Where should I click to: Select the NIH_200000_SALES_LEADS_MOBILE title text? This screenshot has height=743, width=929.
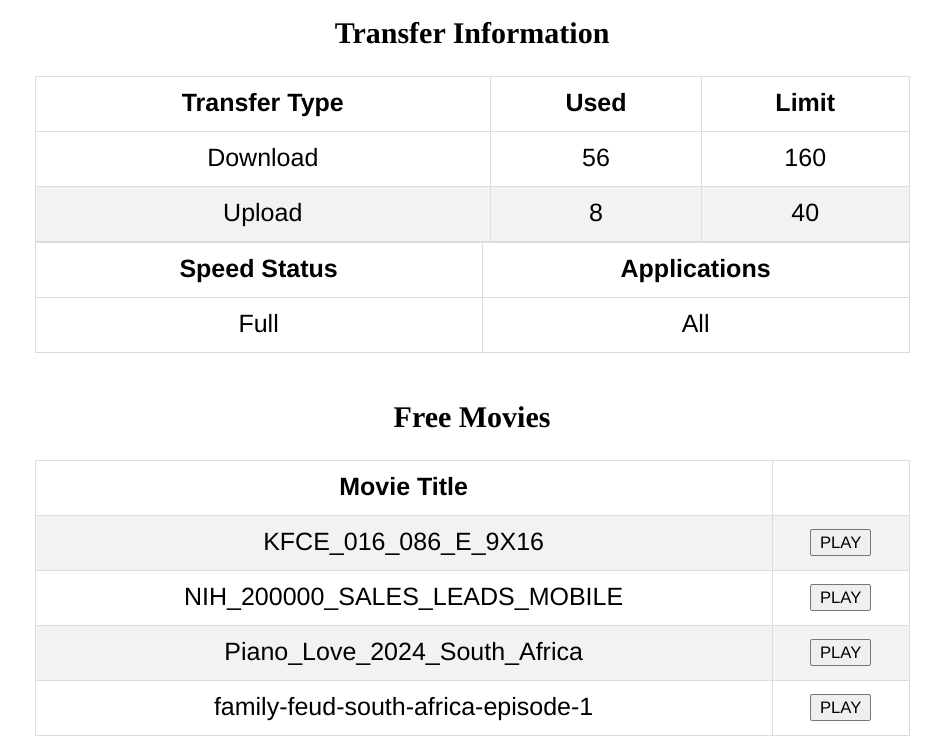403,597
